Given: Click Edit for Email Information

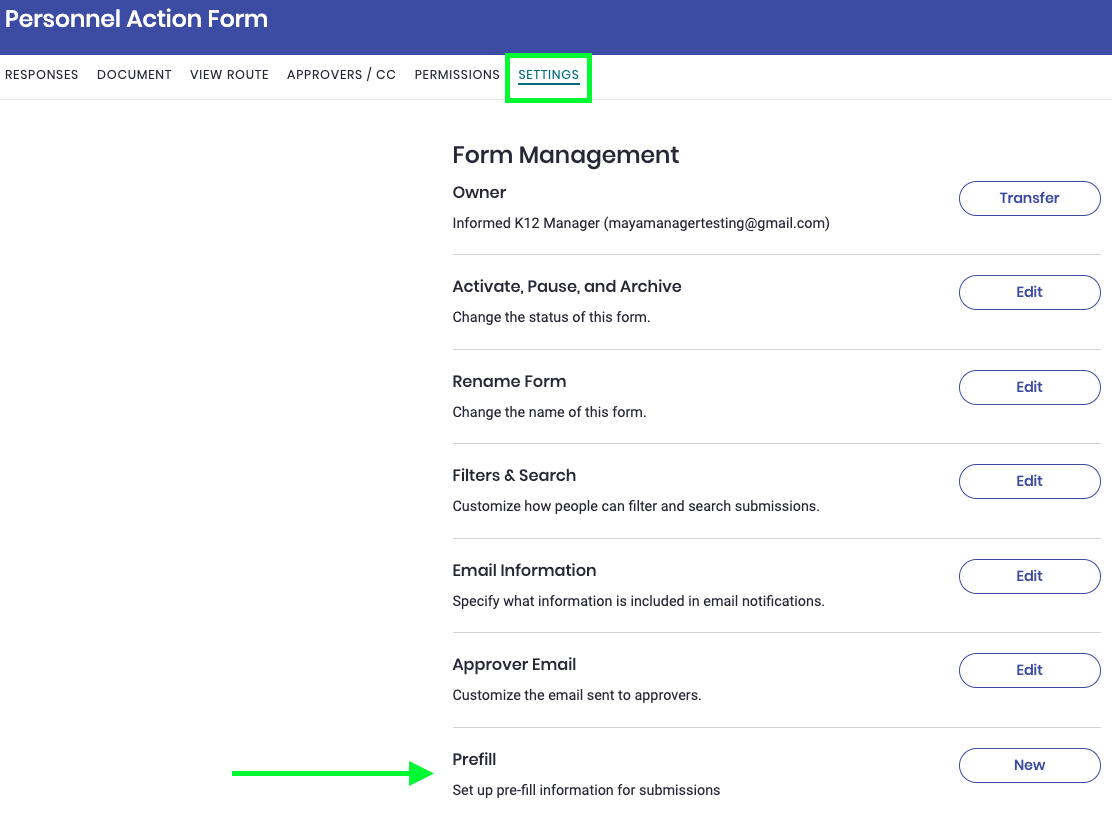Looking at the screenshot, I should [x=1029, y=576].
